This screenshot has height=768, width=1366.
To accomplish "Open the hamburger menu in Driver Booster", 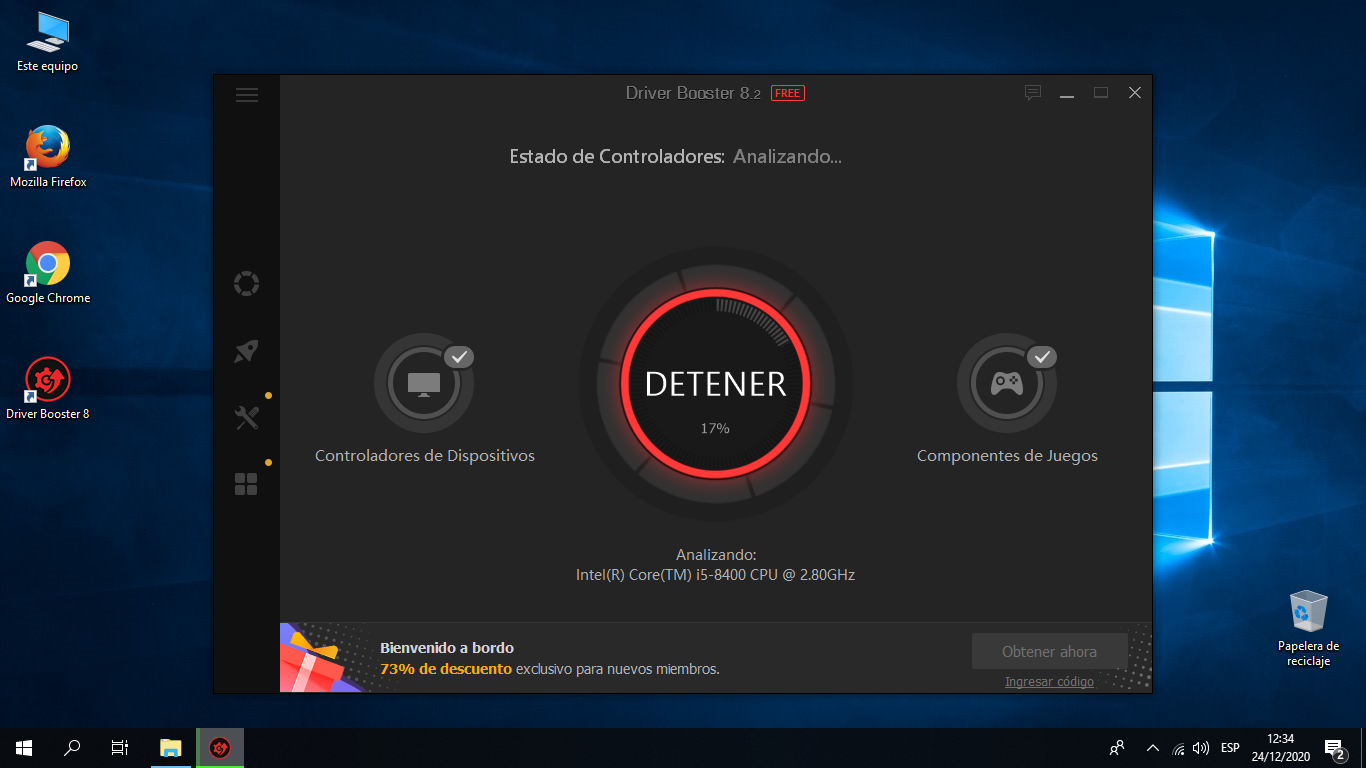I will click(246, 95).
